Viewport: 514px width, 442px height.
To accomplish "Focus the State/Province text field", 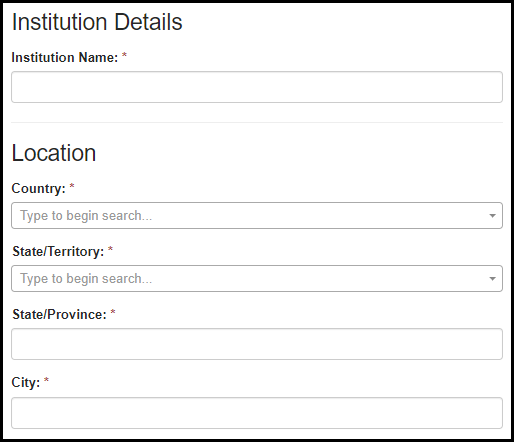I will (257, 344).
